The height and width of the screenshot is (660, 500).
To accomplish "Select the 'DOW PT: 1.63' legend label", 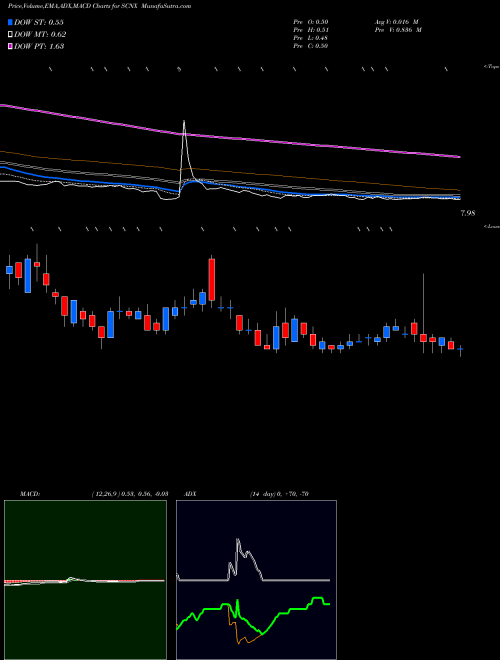I will (x=39, y=46).
